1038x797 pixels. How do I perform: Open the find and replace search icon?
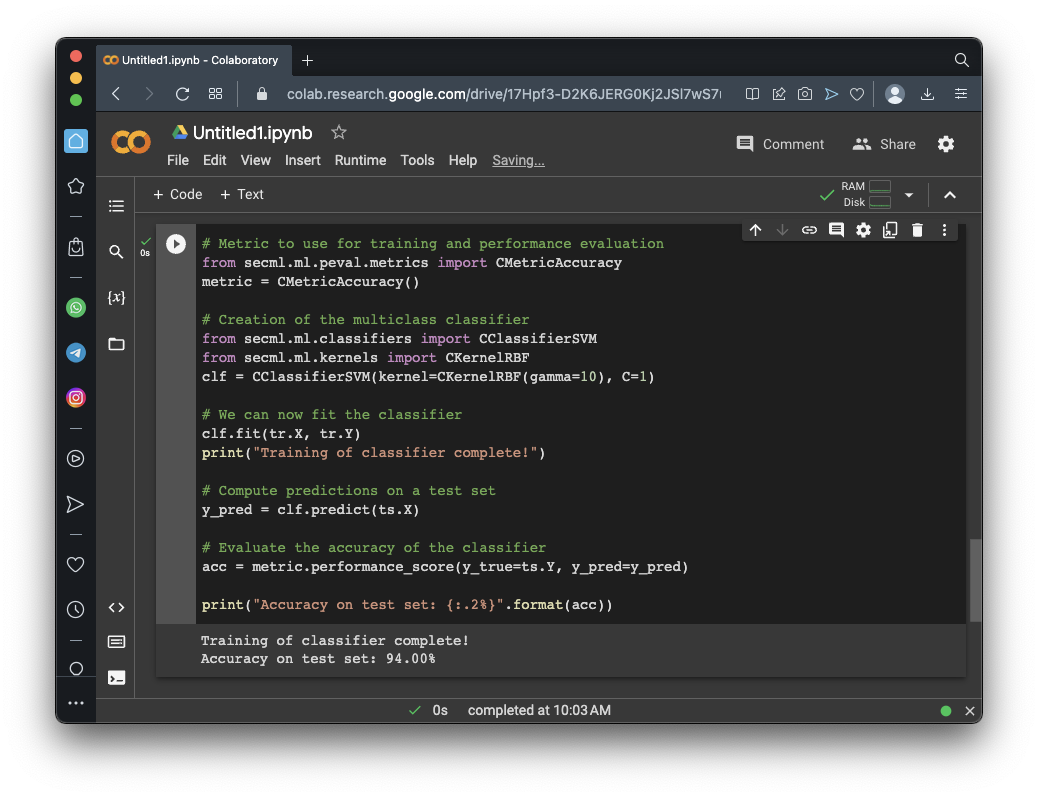tap(116, 252)
